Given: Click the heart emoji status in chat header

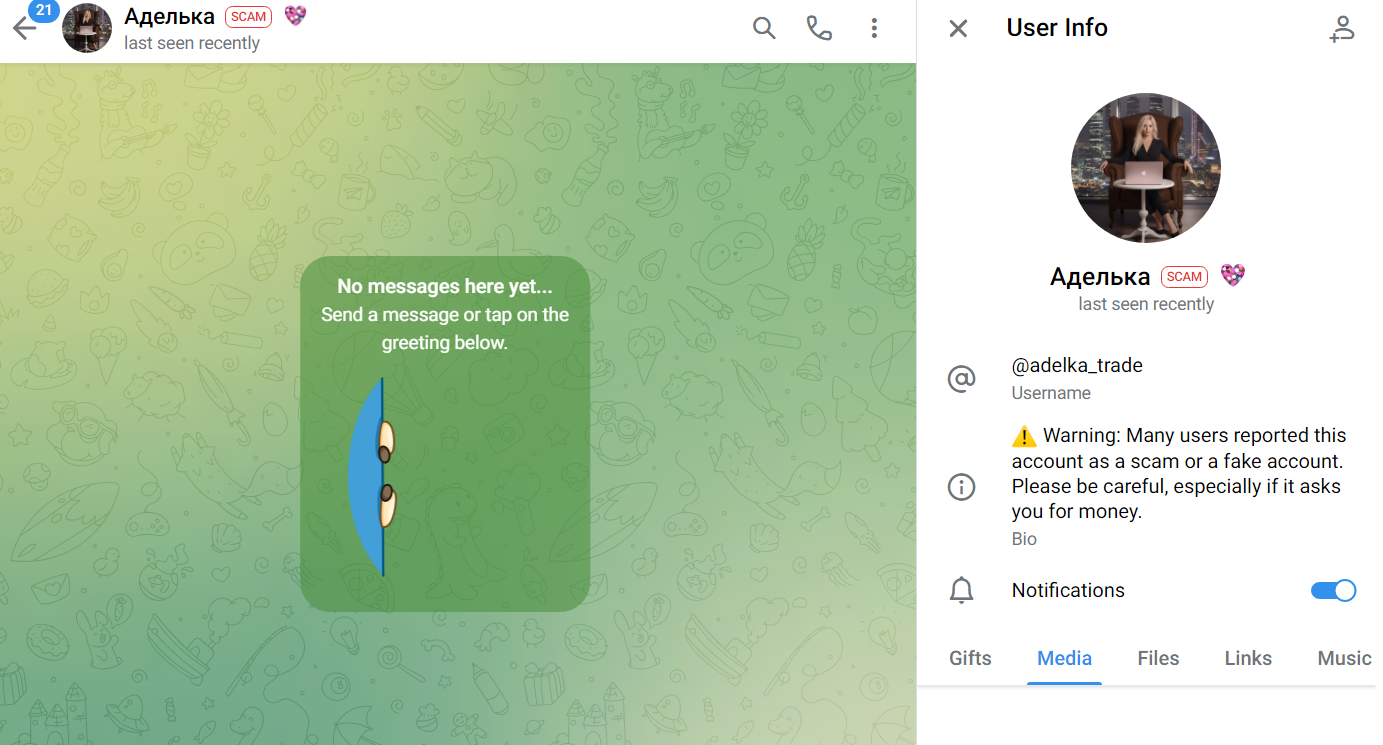Looking at the screenshot, I should pos(295,16).
